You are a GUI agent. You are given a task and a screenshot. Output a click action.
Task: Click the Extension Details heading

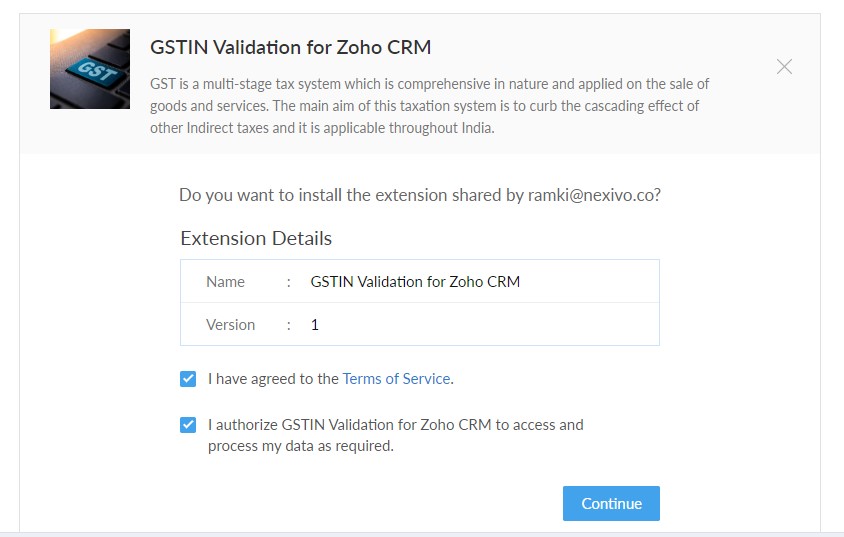256,238
